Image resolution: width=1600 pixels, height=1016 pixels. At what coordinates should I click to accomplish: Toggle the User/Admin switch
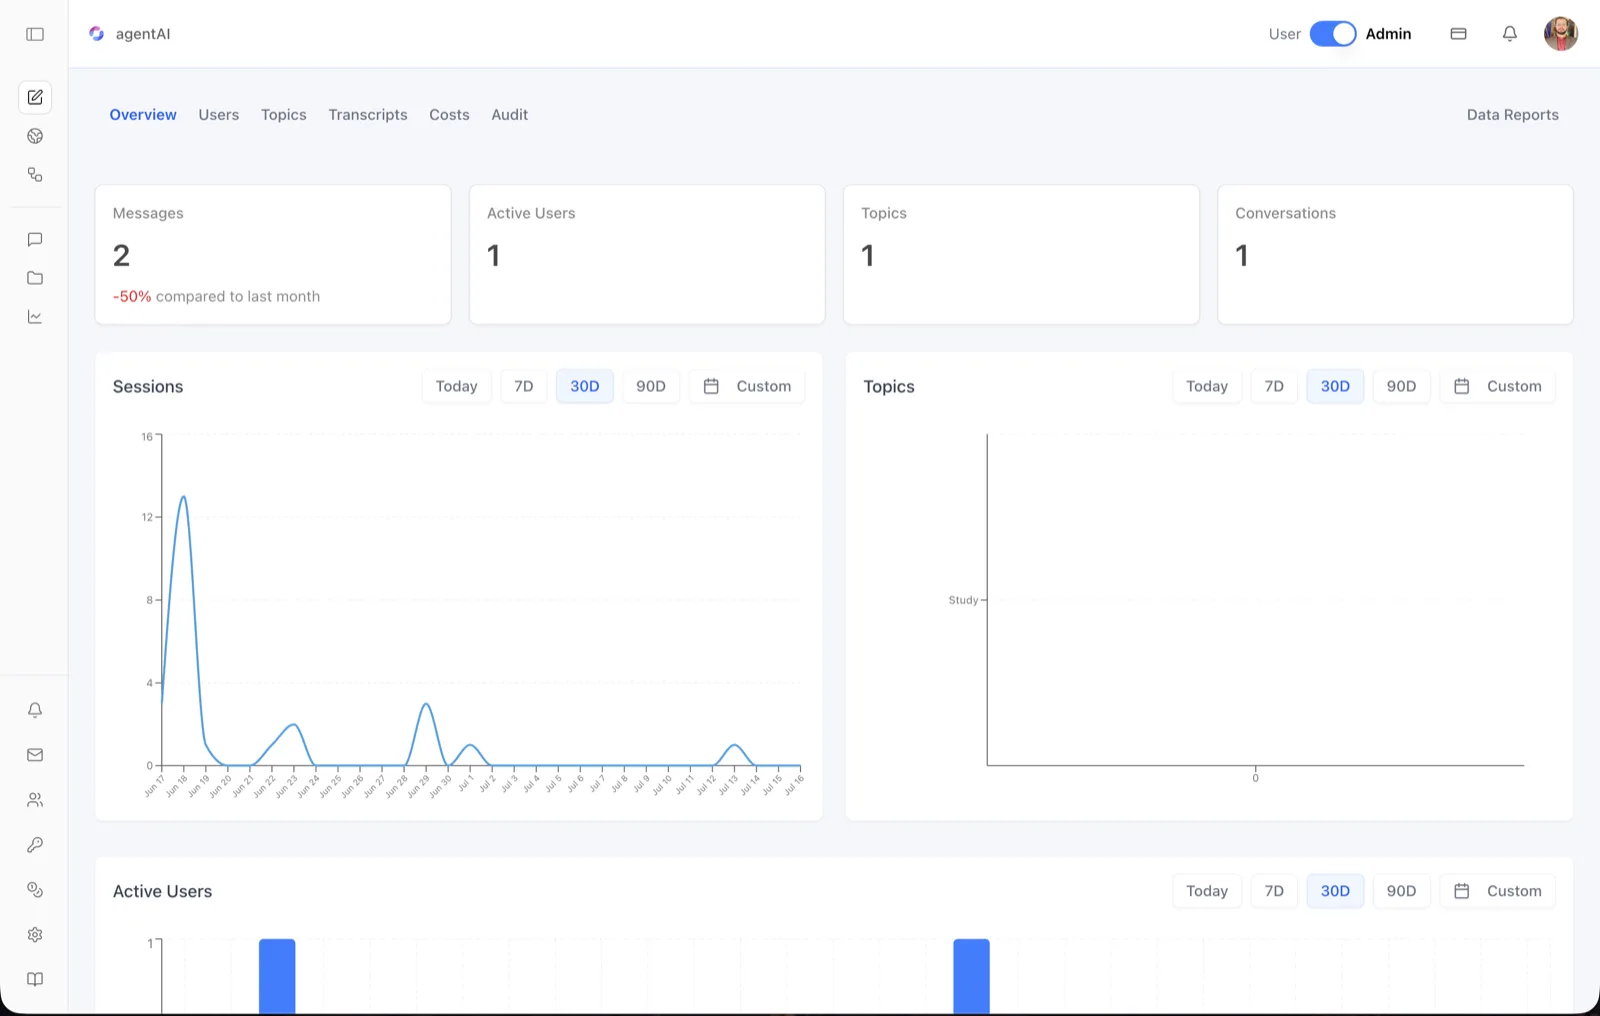click(x=1333, y=34)
